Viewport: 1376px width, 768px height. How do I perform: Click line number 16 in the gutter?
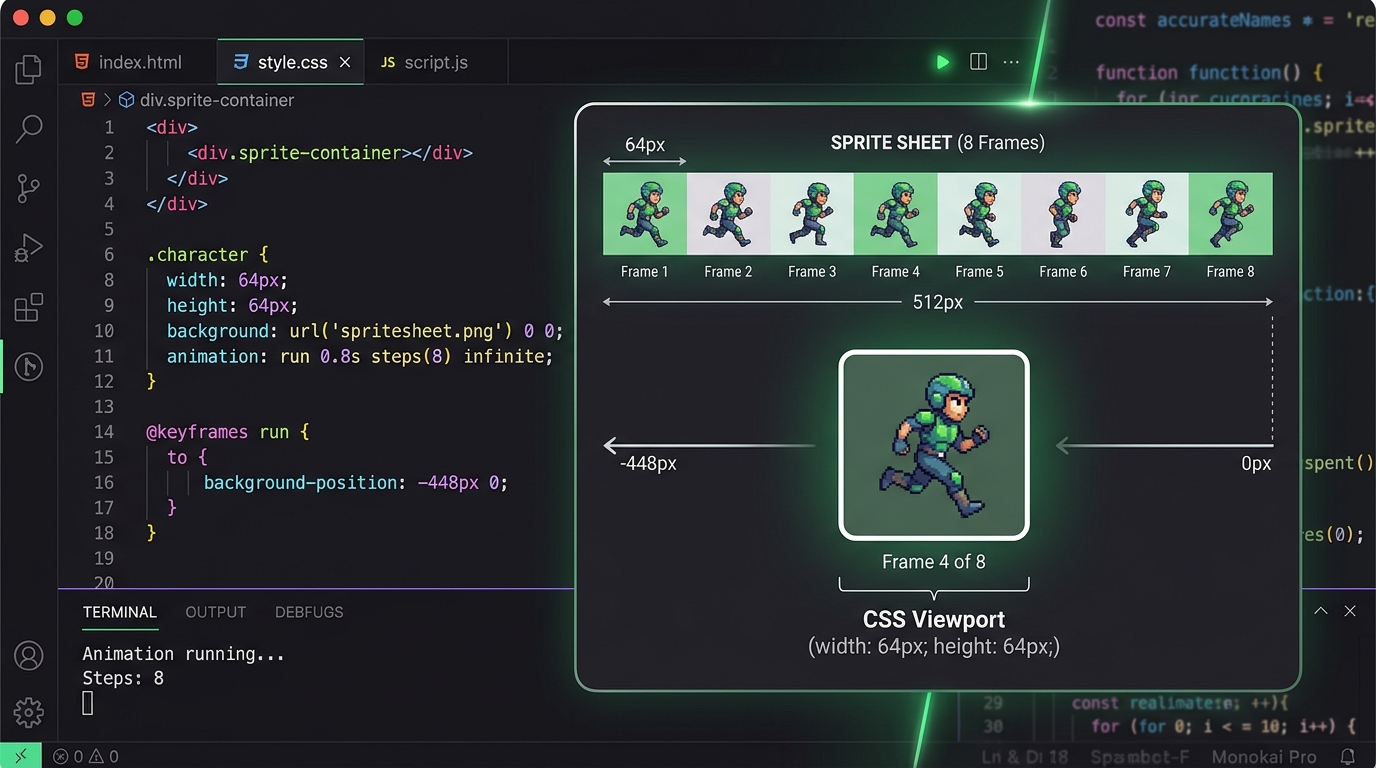click(x=104, y=483)
